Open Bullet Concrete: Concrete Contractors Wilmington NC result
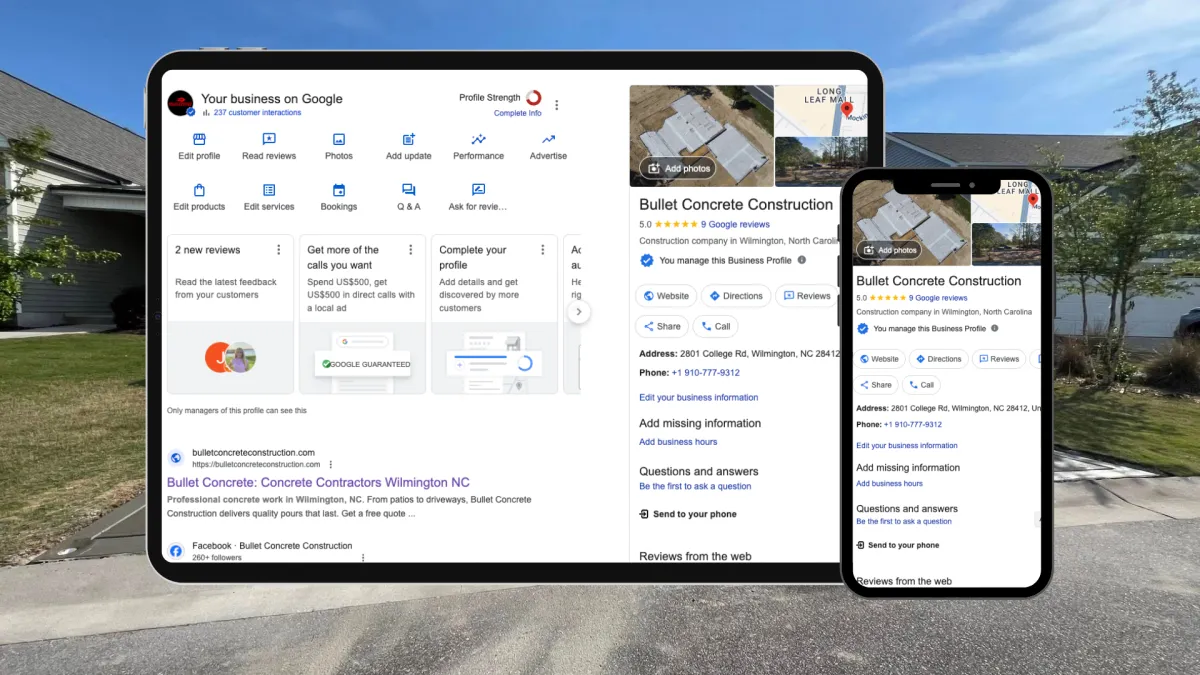The image size is (1200, 675). click(x=318, y=482)
